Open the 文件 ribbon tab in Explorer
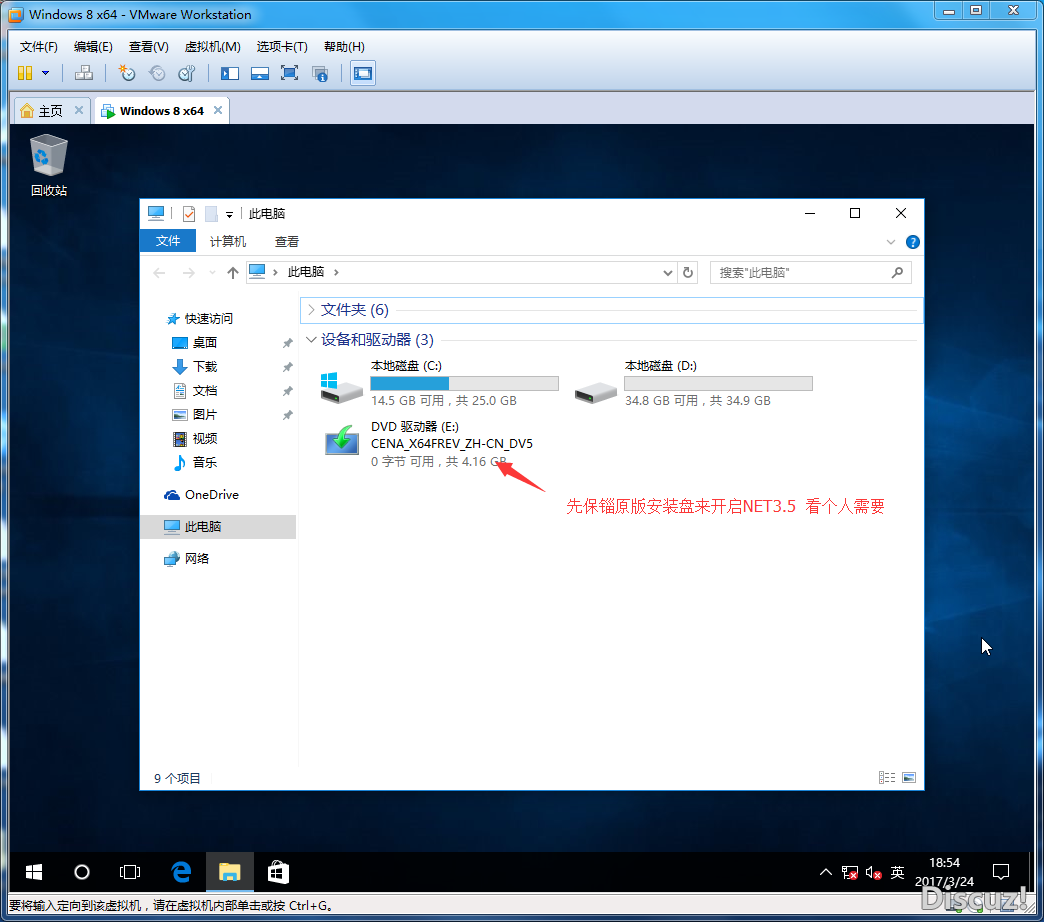Viewport: 1044px width, 922px height. pos(168,241)
